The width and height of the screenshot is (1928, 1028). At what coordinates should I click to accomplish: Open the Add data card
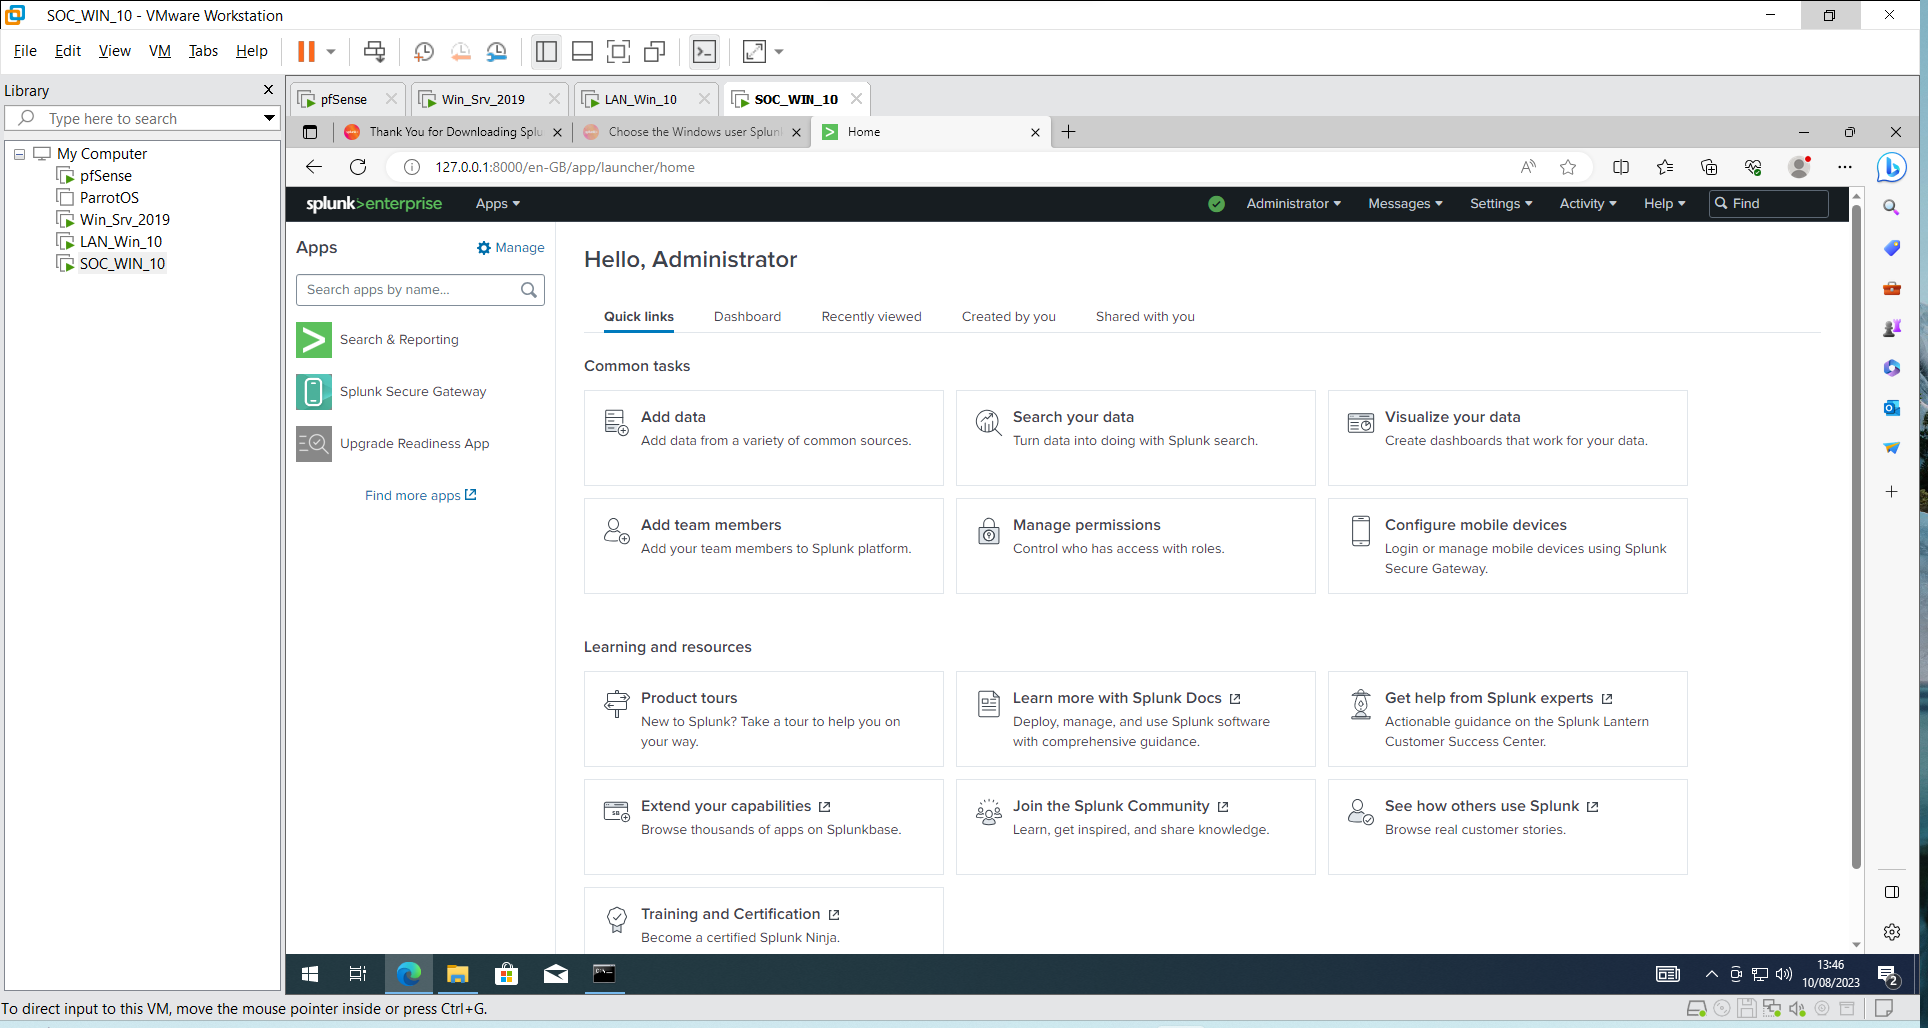click(763, 438)
